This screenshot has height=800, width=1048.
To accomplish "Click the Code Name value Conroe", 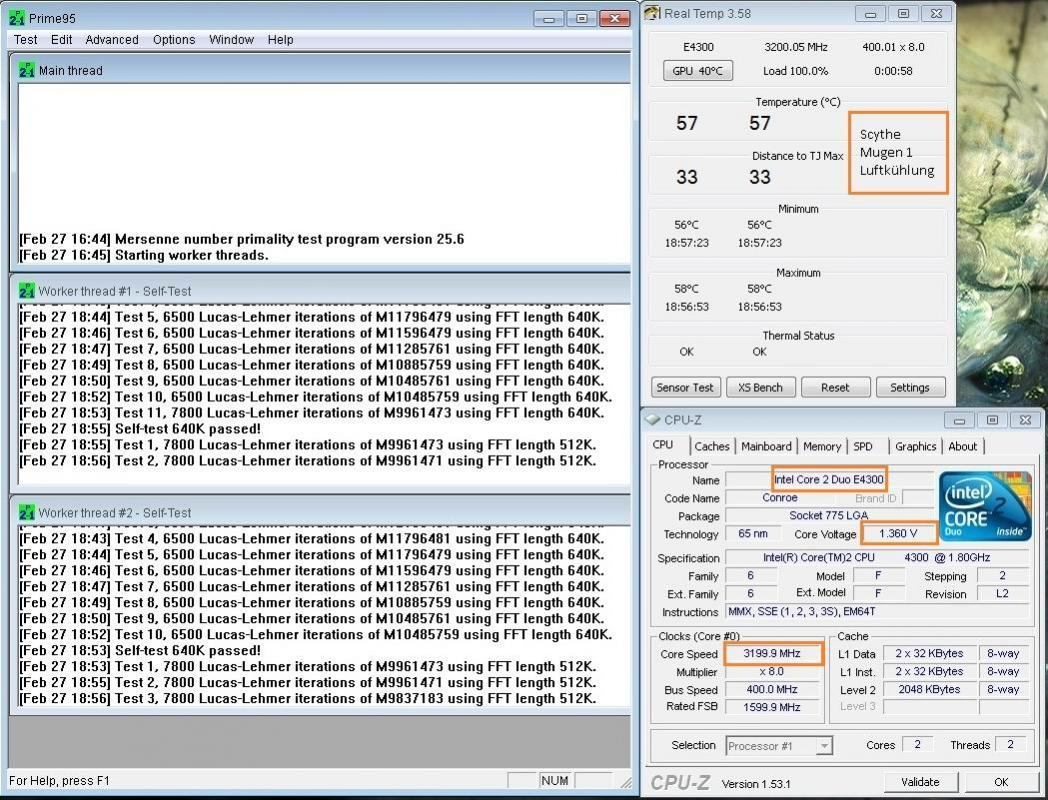I will [x=780, y=498].
